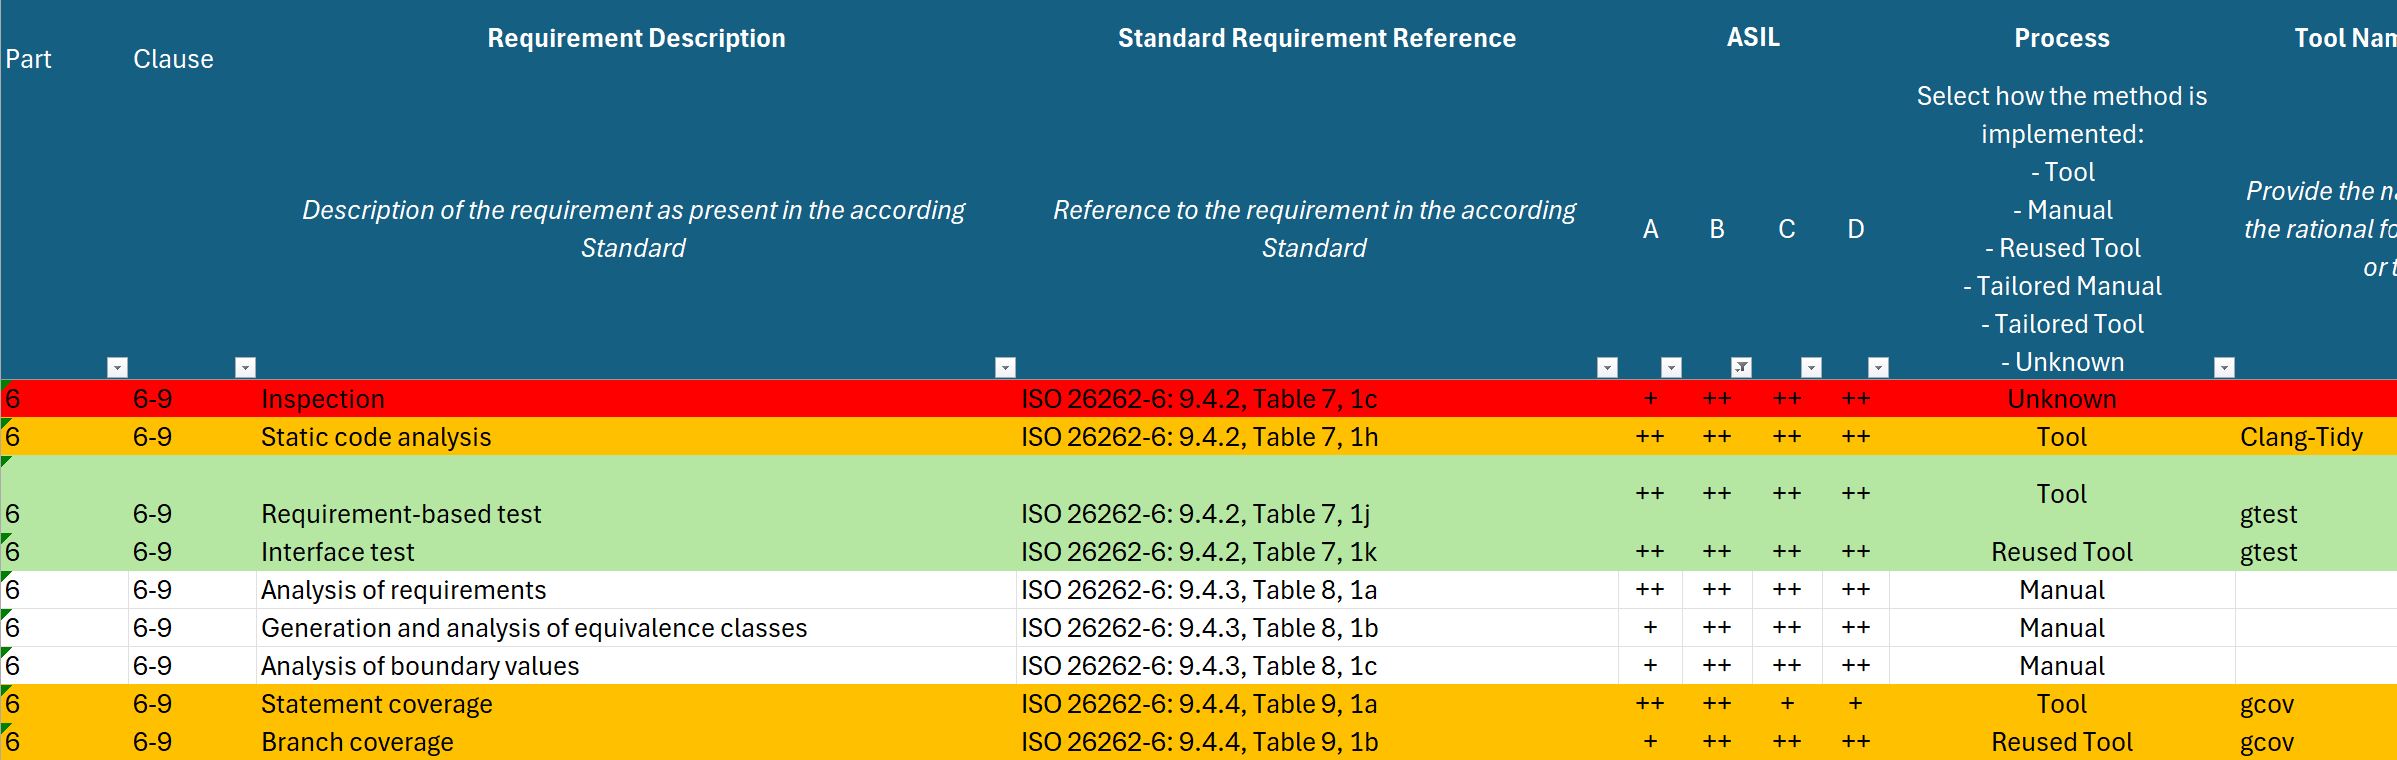
Task: Select the ASIL 'D' sub-header letter
Action: (1856, 229)
